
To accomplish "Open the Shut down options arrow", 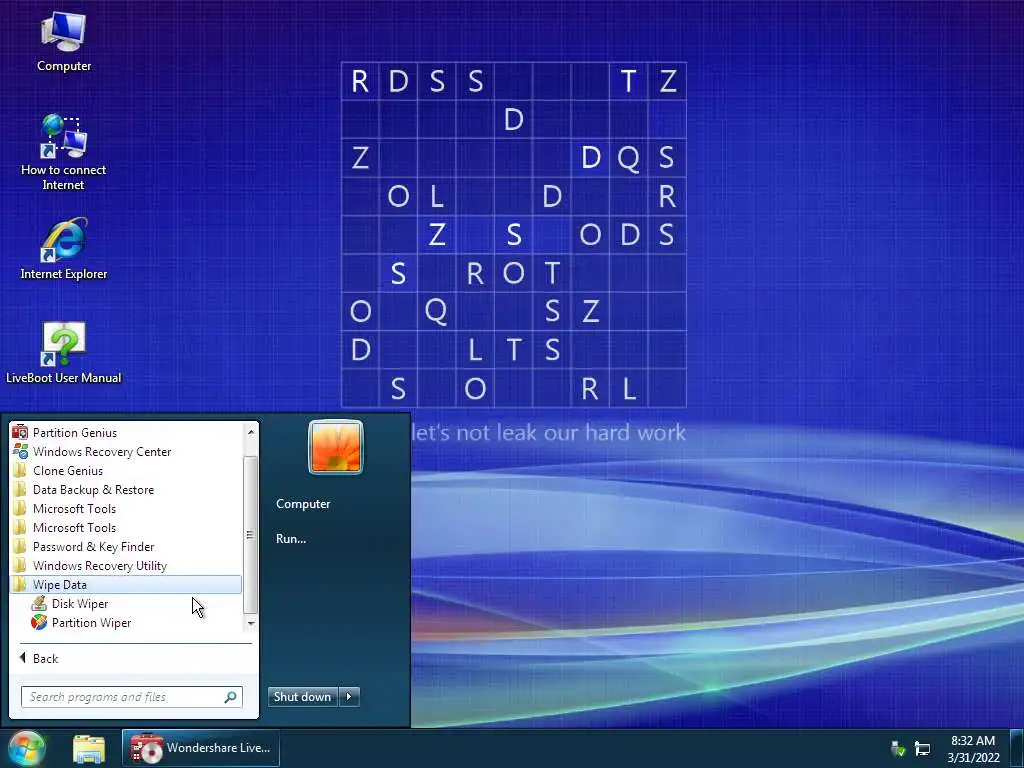I will point(349,697).
